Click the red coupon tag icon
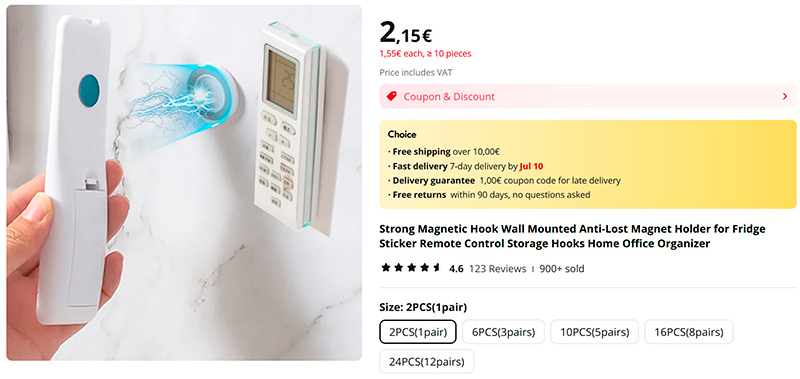This screenshot has height=379, width=800. point(391,96)
